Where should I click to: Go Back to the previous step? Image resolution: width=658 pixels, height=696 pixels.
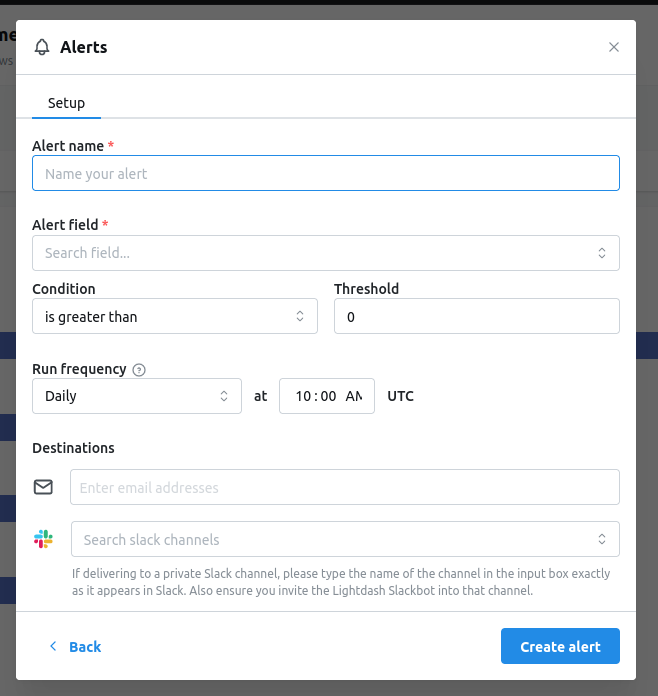point(75,647)
